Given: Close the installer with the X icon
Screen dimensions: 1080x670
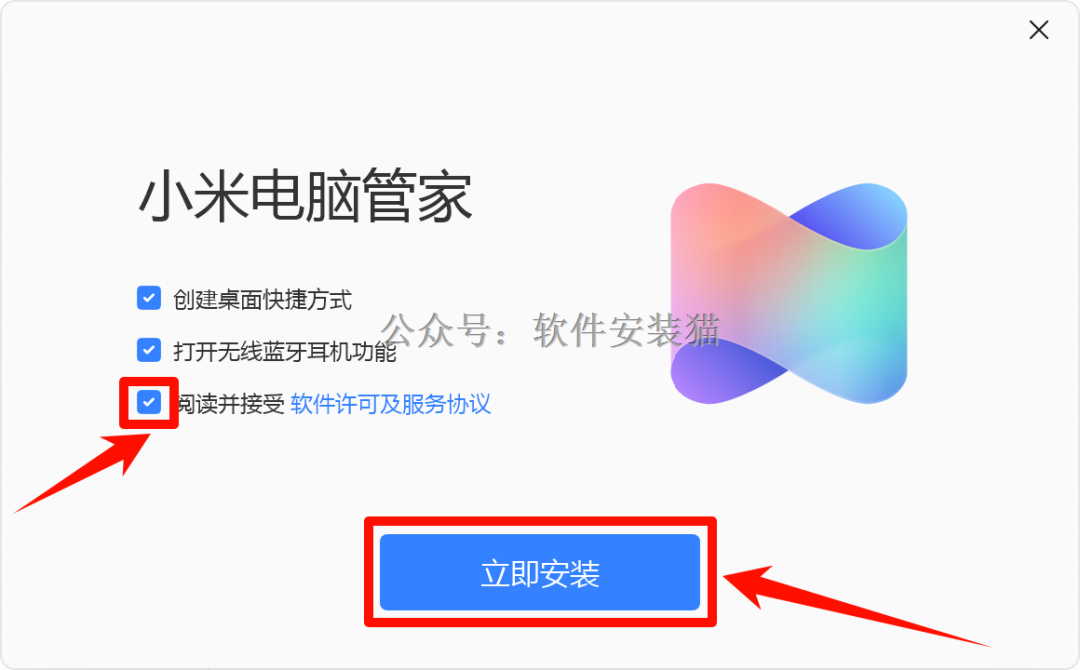Looking at the screenshot, I should click(1039, 30).
